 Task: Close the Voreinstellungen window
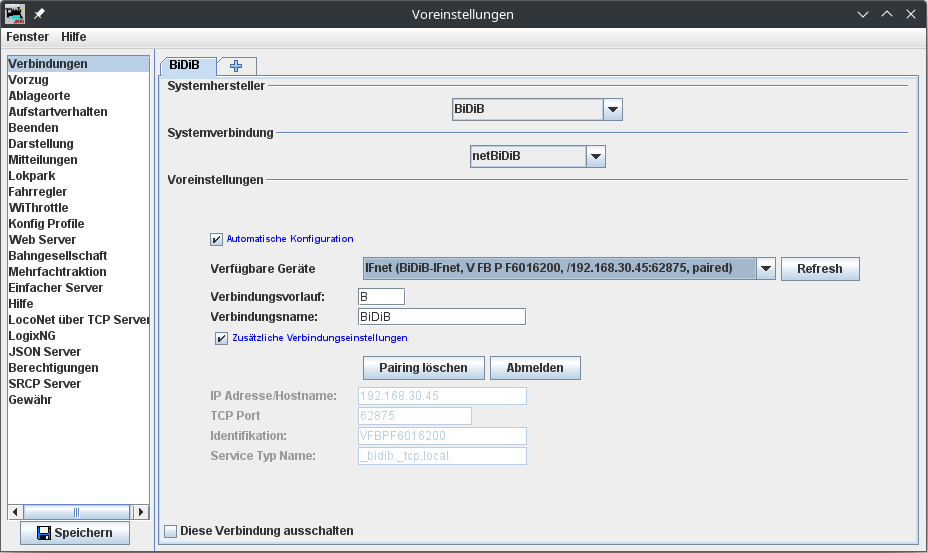coord(911,14)
